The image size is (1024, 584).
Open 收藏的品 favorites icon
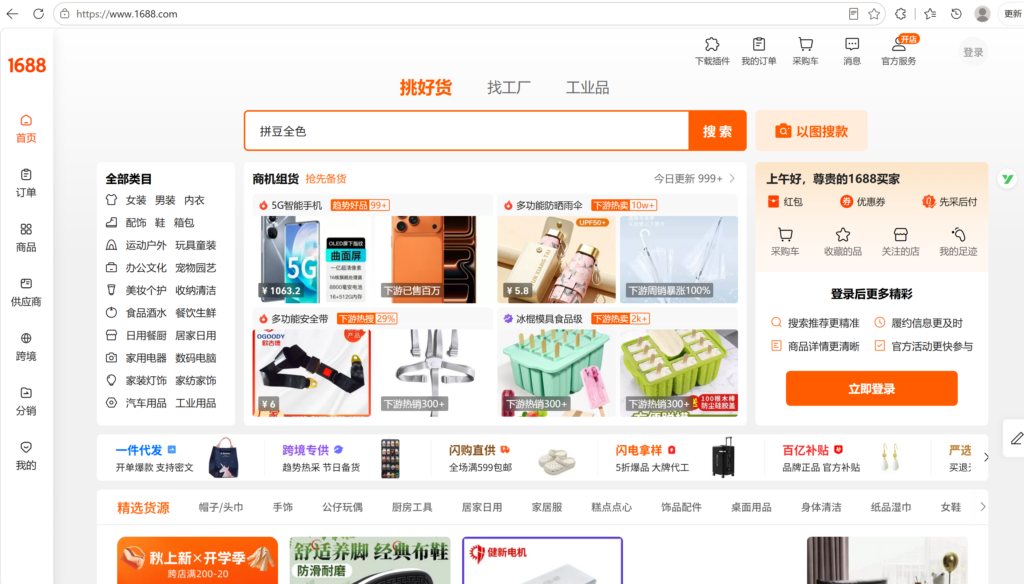click(842, 242)
